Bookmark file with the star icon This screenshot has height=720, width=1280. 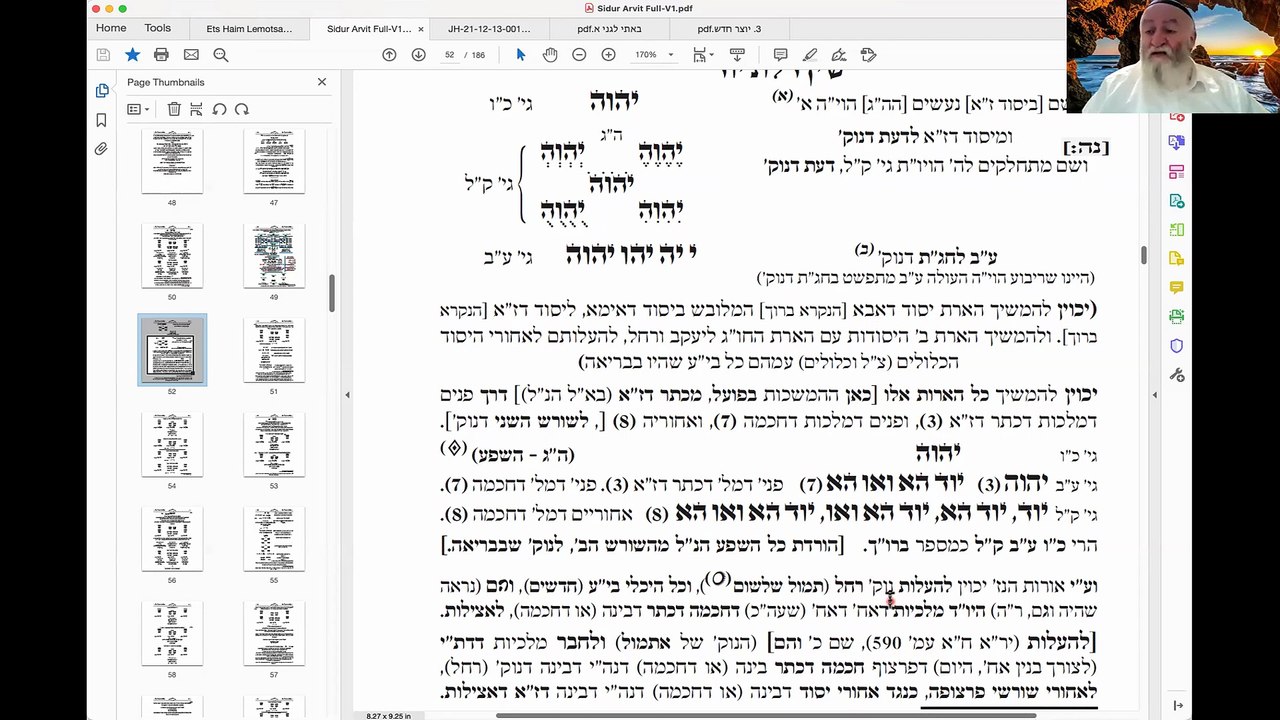[x=132, y=55]
